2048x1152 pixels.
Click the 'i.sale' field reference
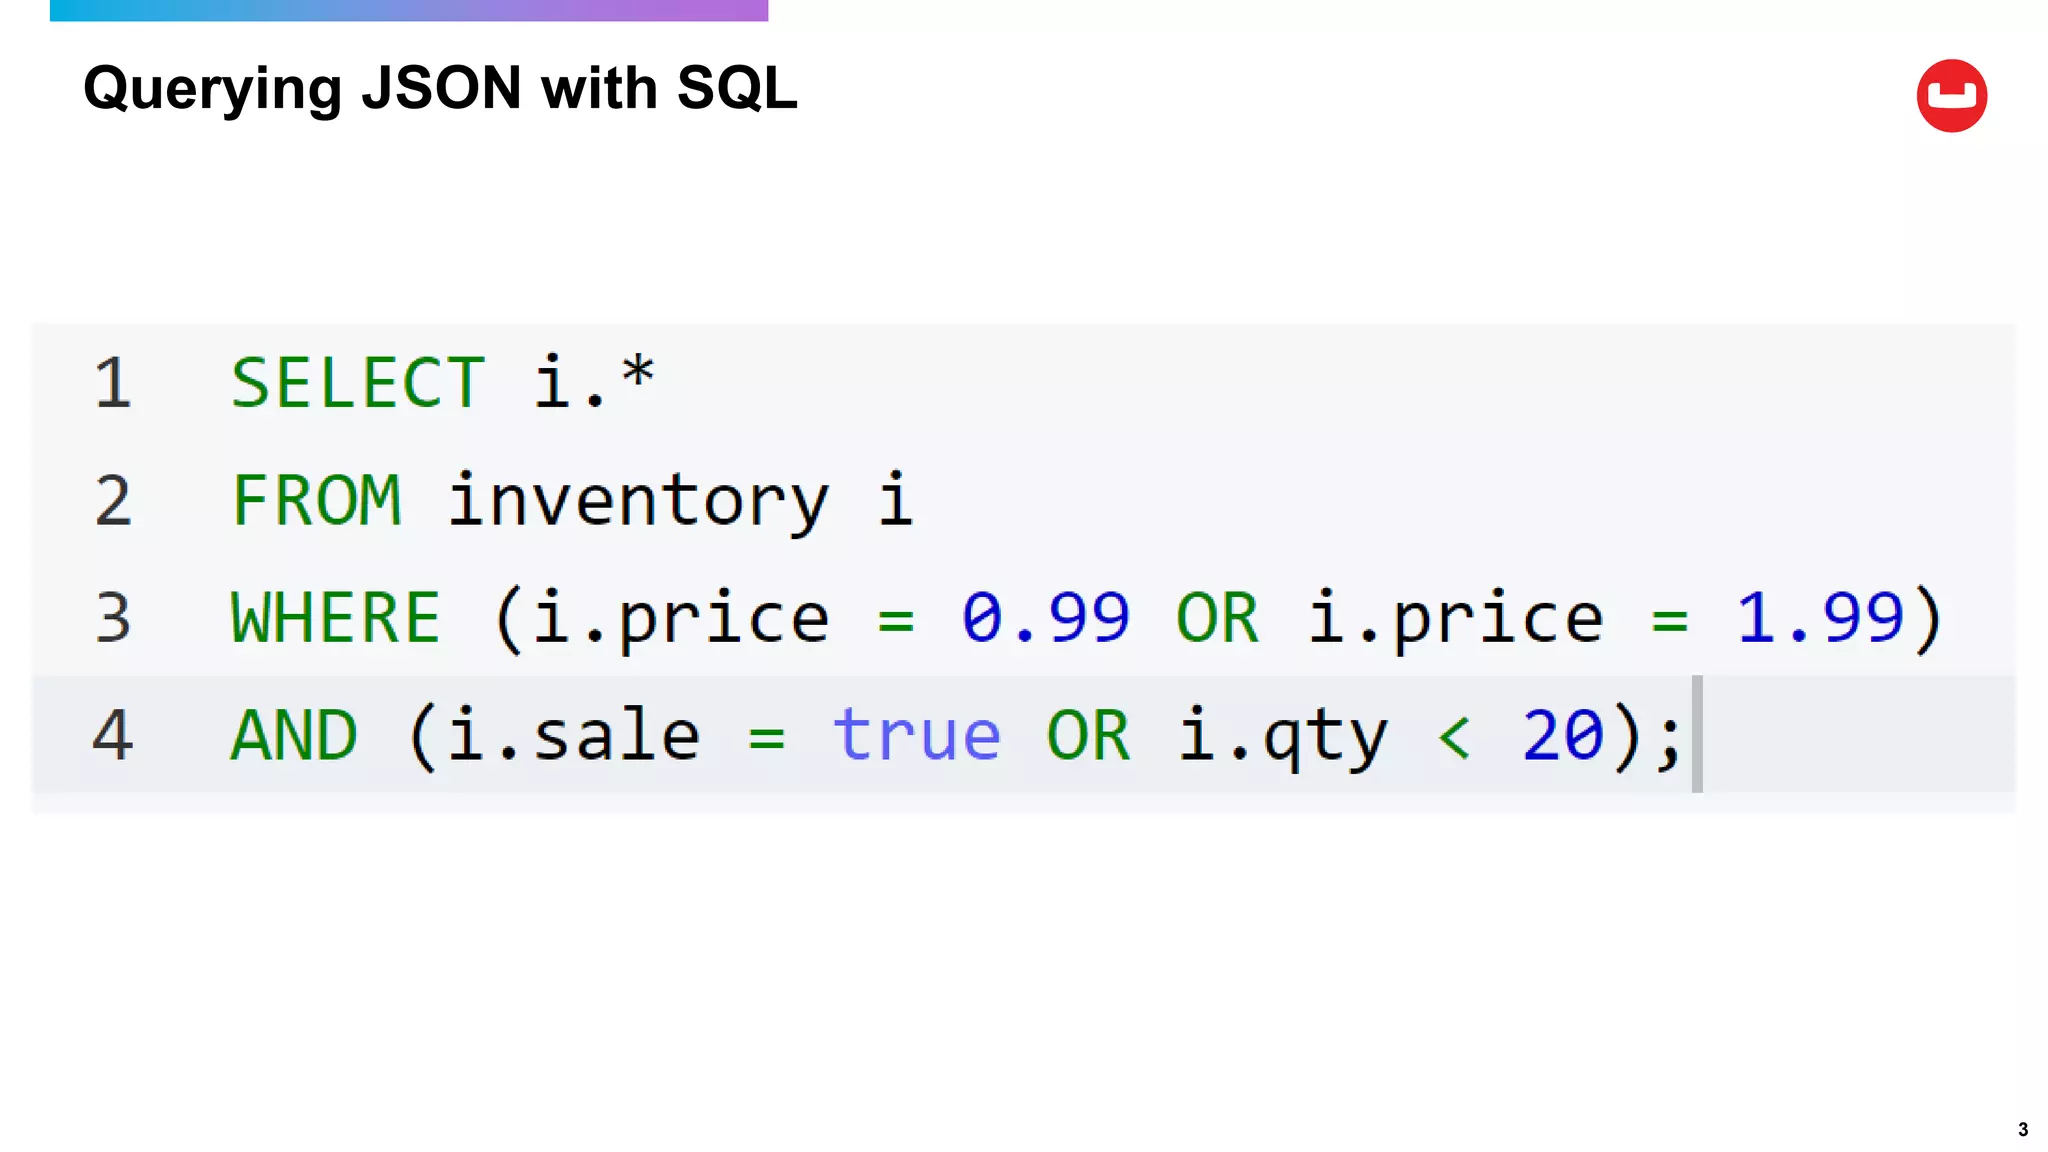click(x=573, y=734)
